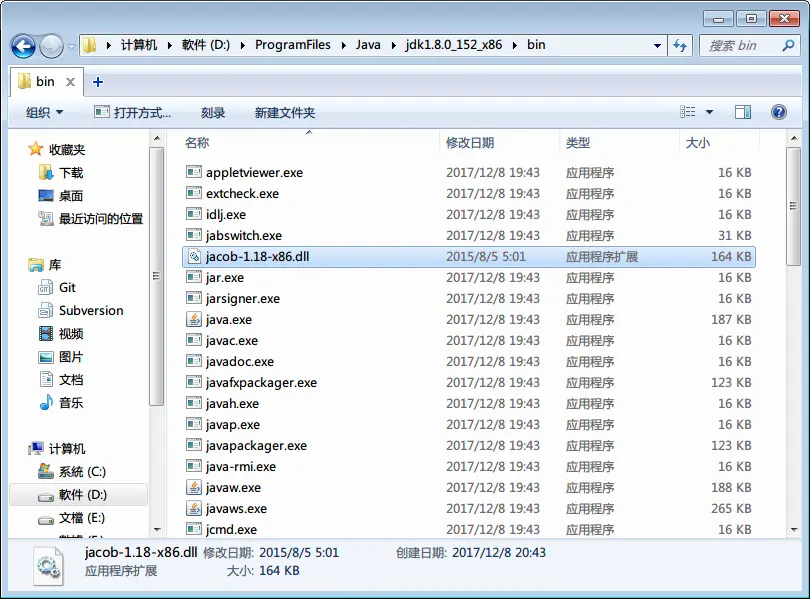This screenshot has width=810, height=599.
Task: Select java-rmi.exe in the file list
Action: [x=469, y=466]
